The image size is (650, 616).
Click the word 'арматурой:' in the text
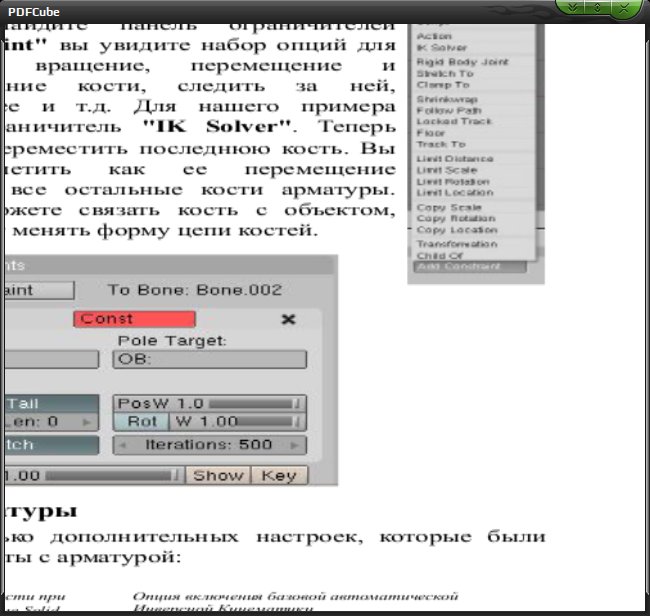(119, 557)
